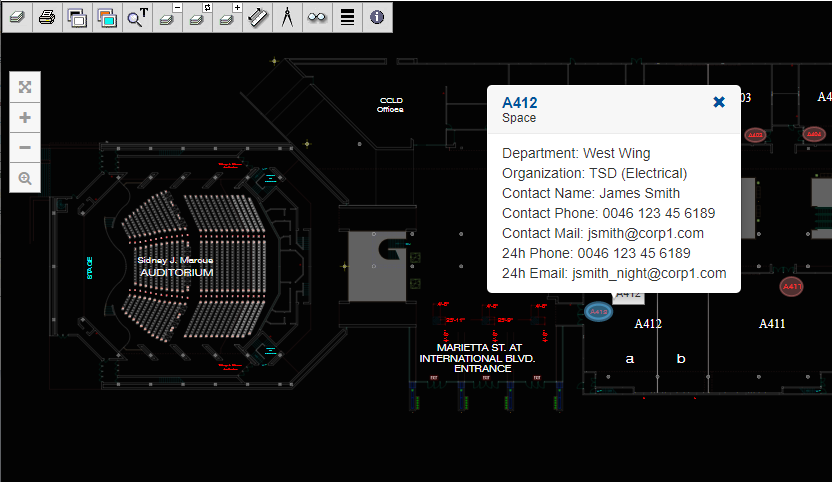
Task: Click the Print icon
Action: tap(46, 17)
